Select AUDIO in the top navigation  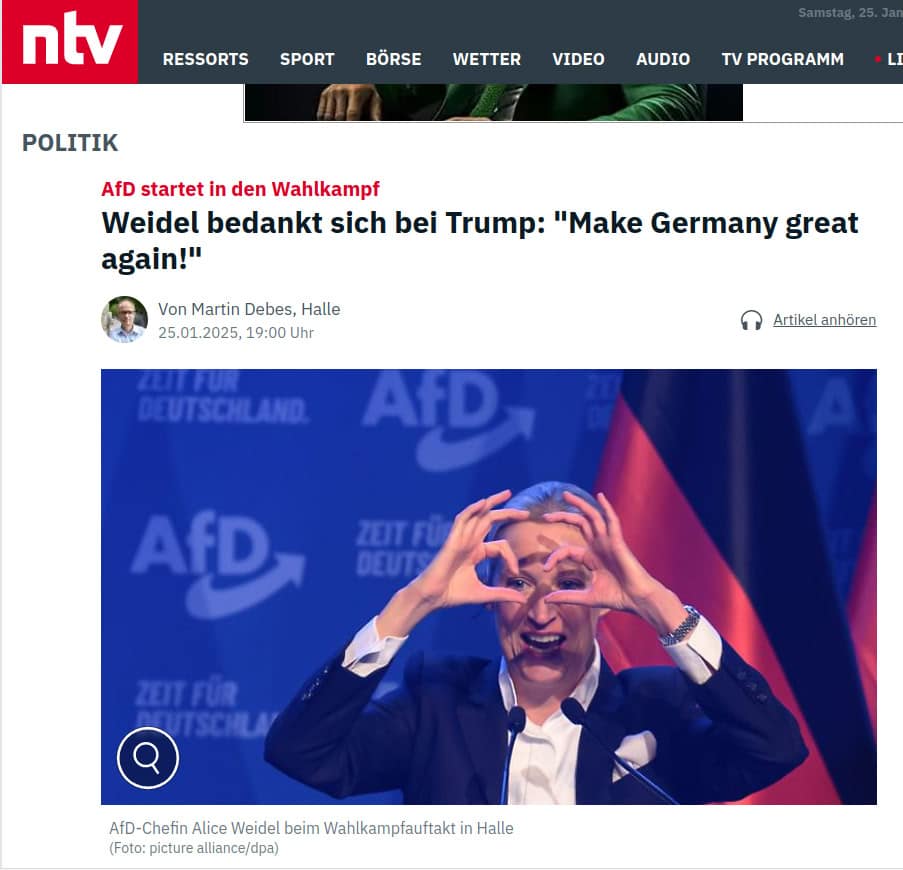(x=663, y=59)
